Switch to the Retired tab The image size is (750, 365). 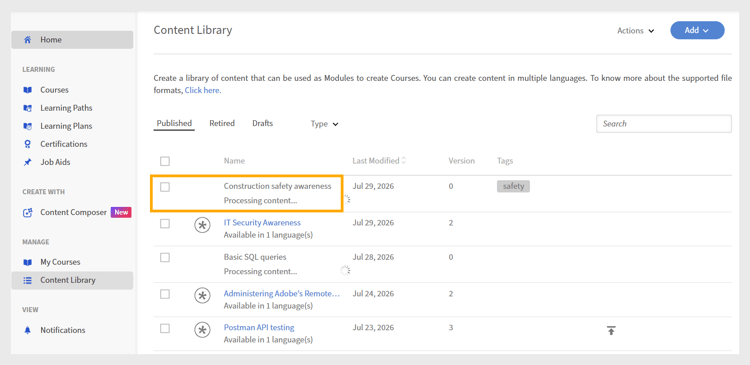[x=222, y=123]
